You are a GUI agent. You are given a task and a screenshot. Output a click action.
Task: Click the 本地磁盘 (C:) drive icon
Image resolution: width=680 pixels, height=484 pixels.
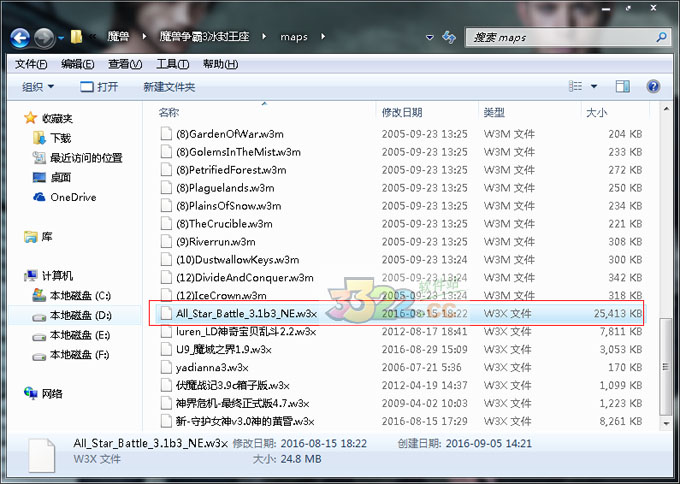pyautogui.click(x=39, y=295)
